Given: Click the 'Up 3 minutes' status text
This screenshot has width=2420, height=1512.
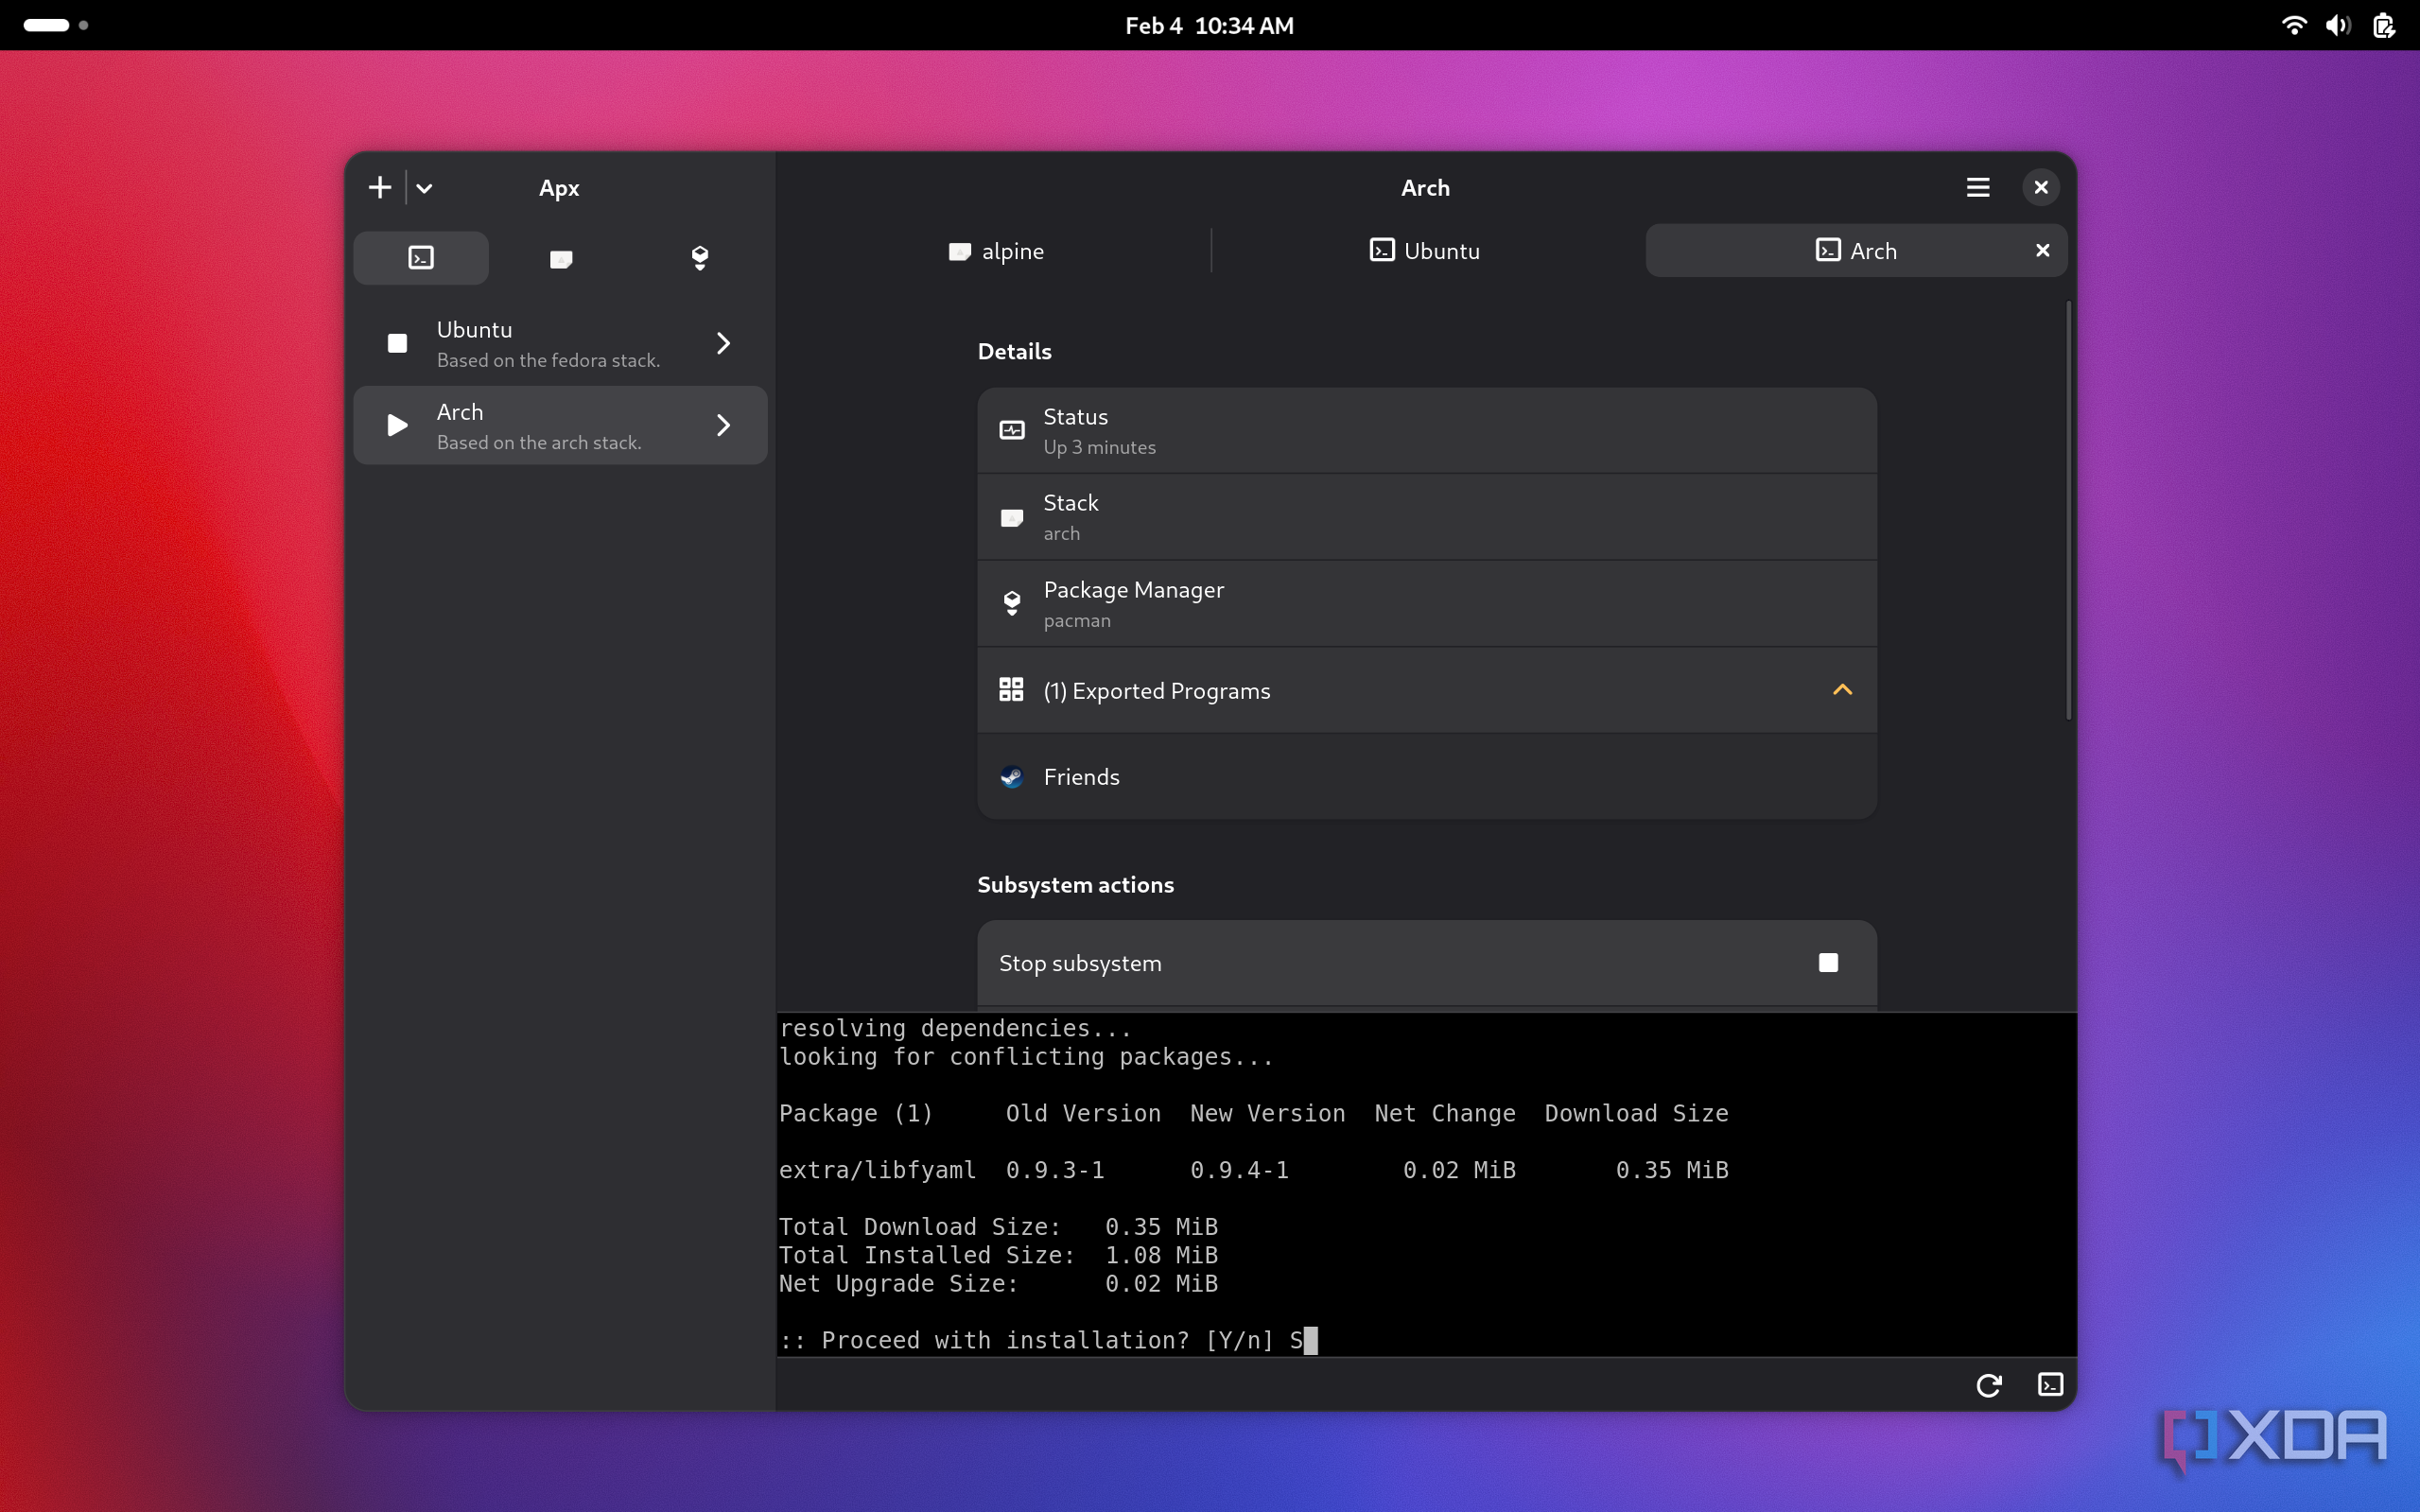Looking at the screenshot, I should (x=1099, y=448).
